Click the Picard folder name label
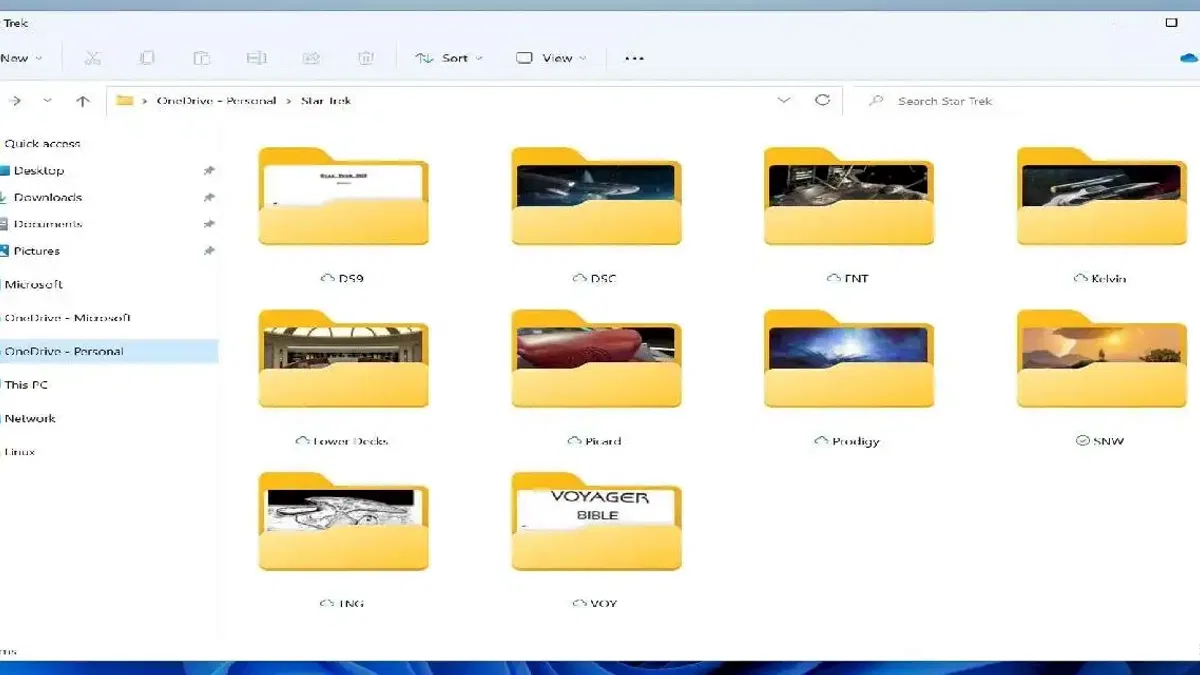 click(603, 441)
